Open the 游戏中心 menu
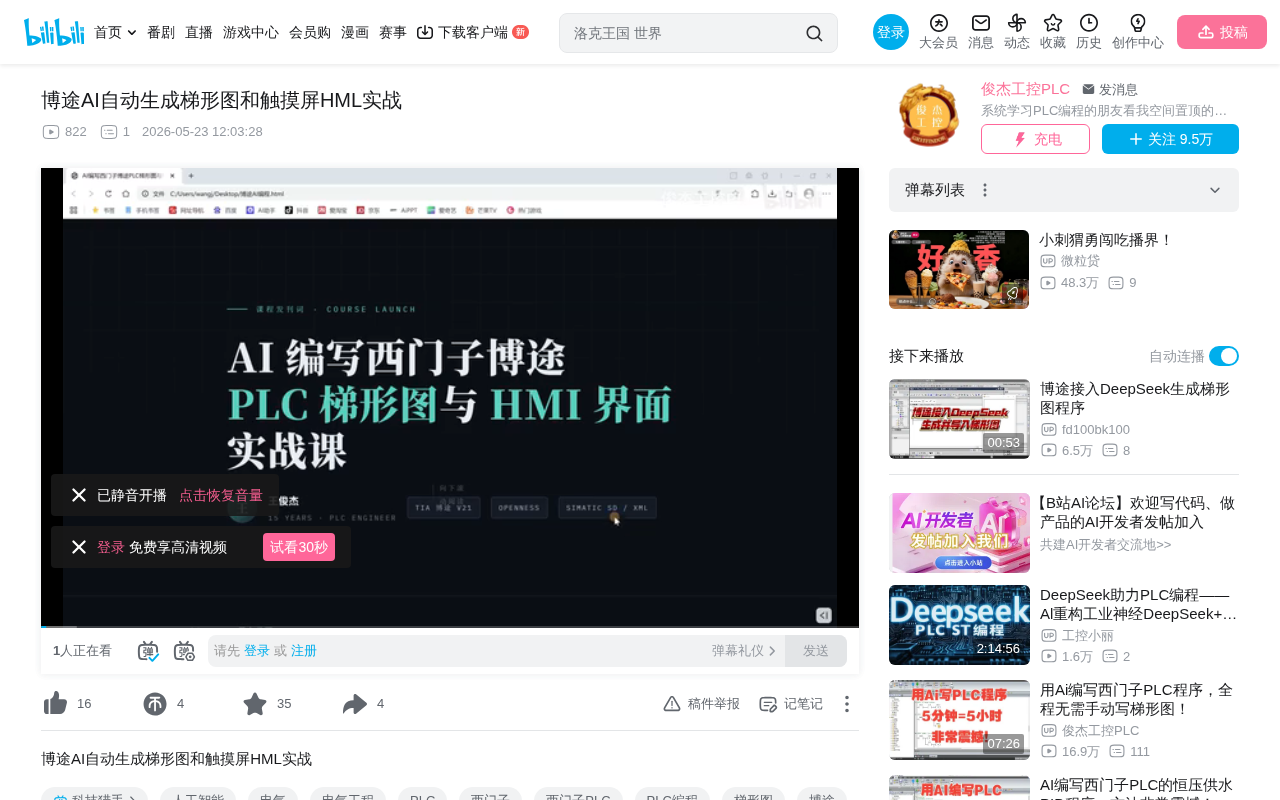Screen dimensions: 1280x800 coord(251,32)
